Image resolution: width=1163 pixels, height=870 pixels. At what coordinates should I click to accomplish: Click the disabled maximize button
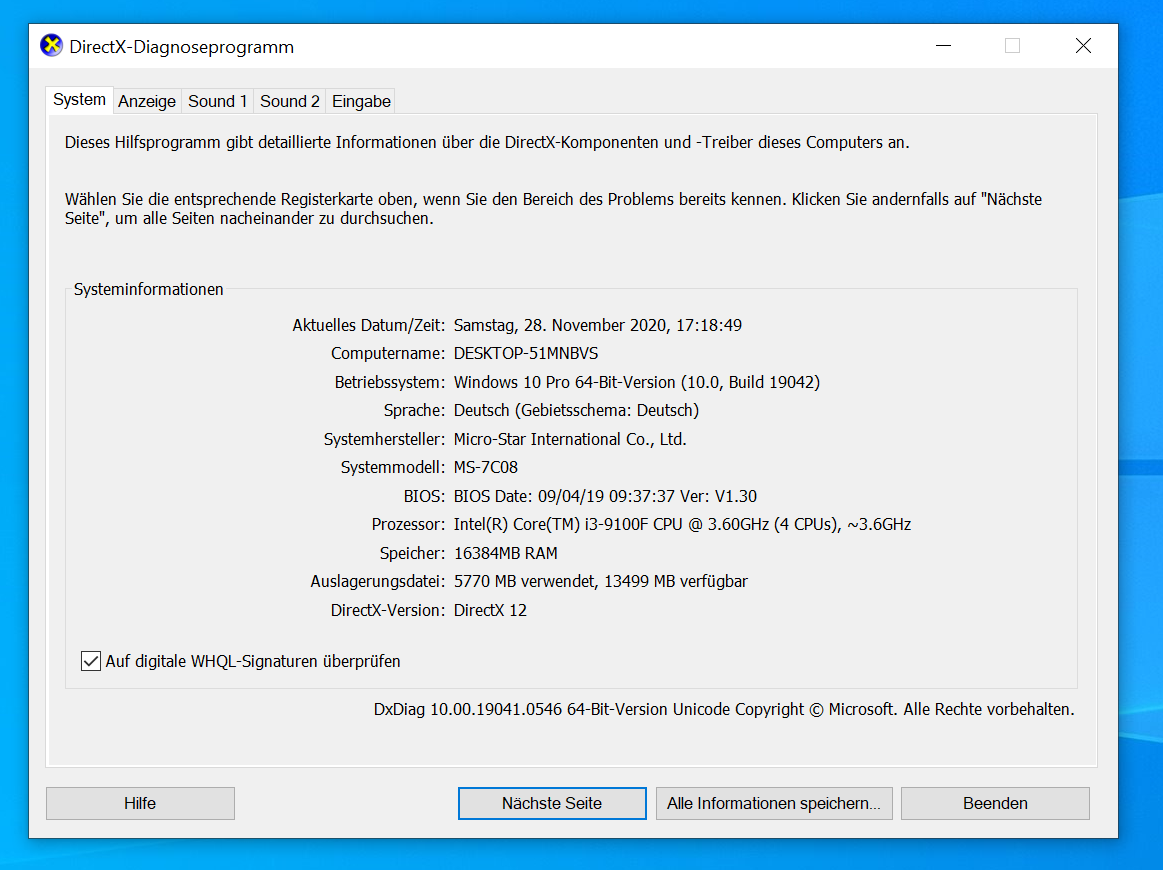[1012, 46]
